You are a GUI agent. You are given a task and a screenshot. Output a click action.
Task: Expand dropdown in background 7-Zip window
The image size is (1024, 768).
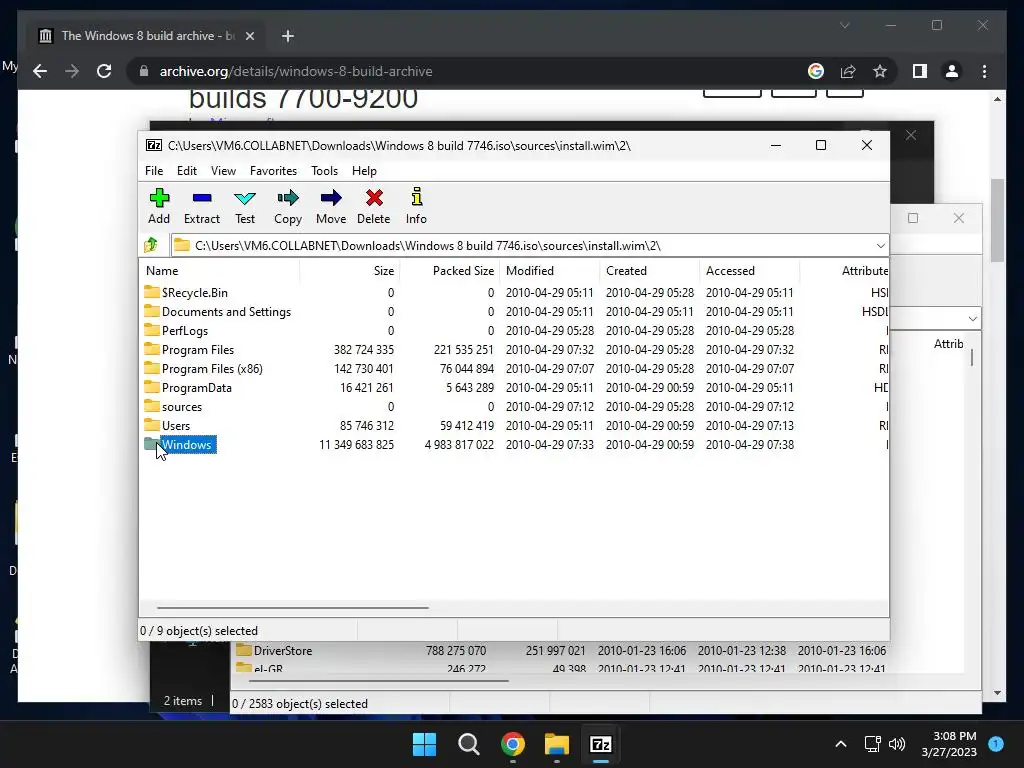click(x=972, y=319)
